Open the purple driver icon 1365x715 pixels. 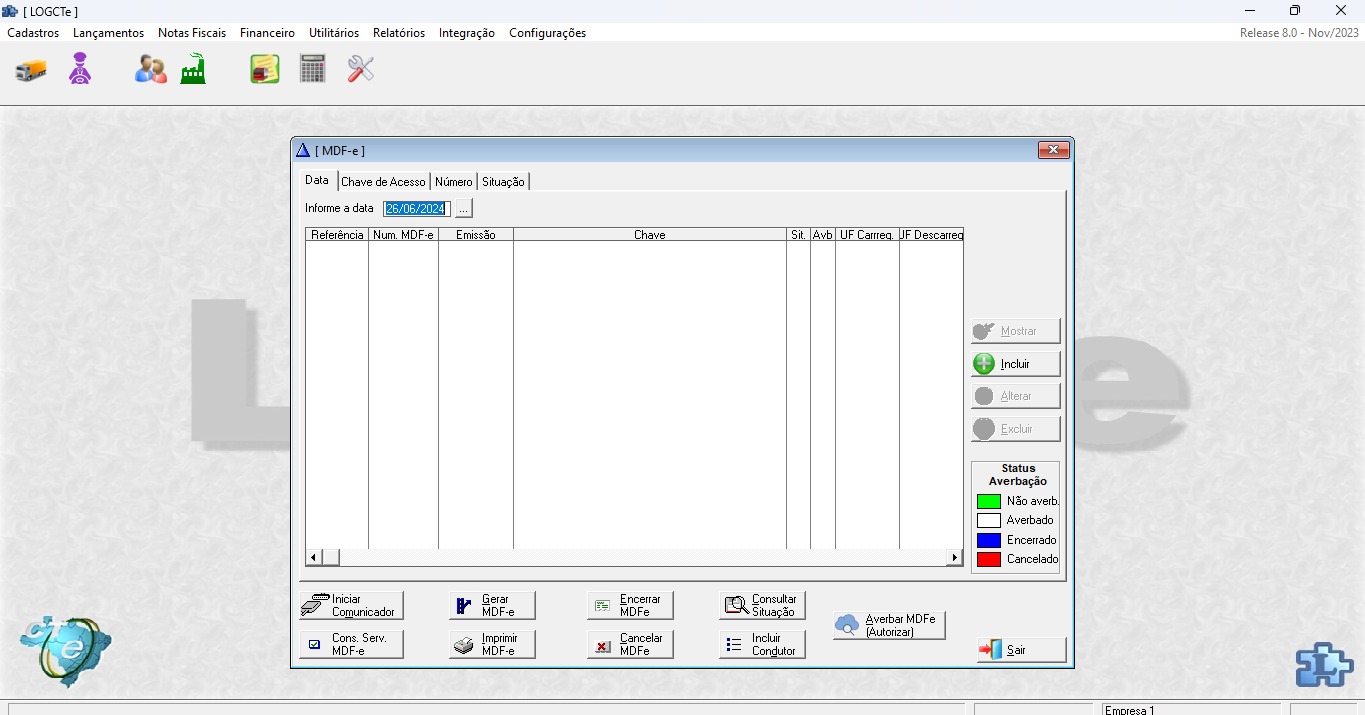[80, 69]
